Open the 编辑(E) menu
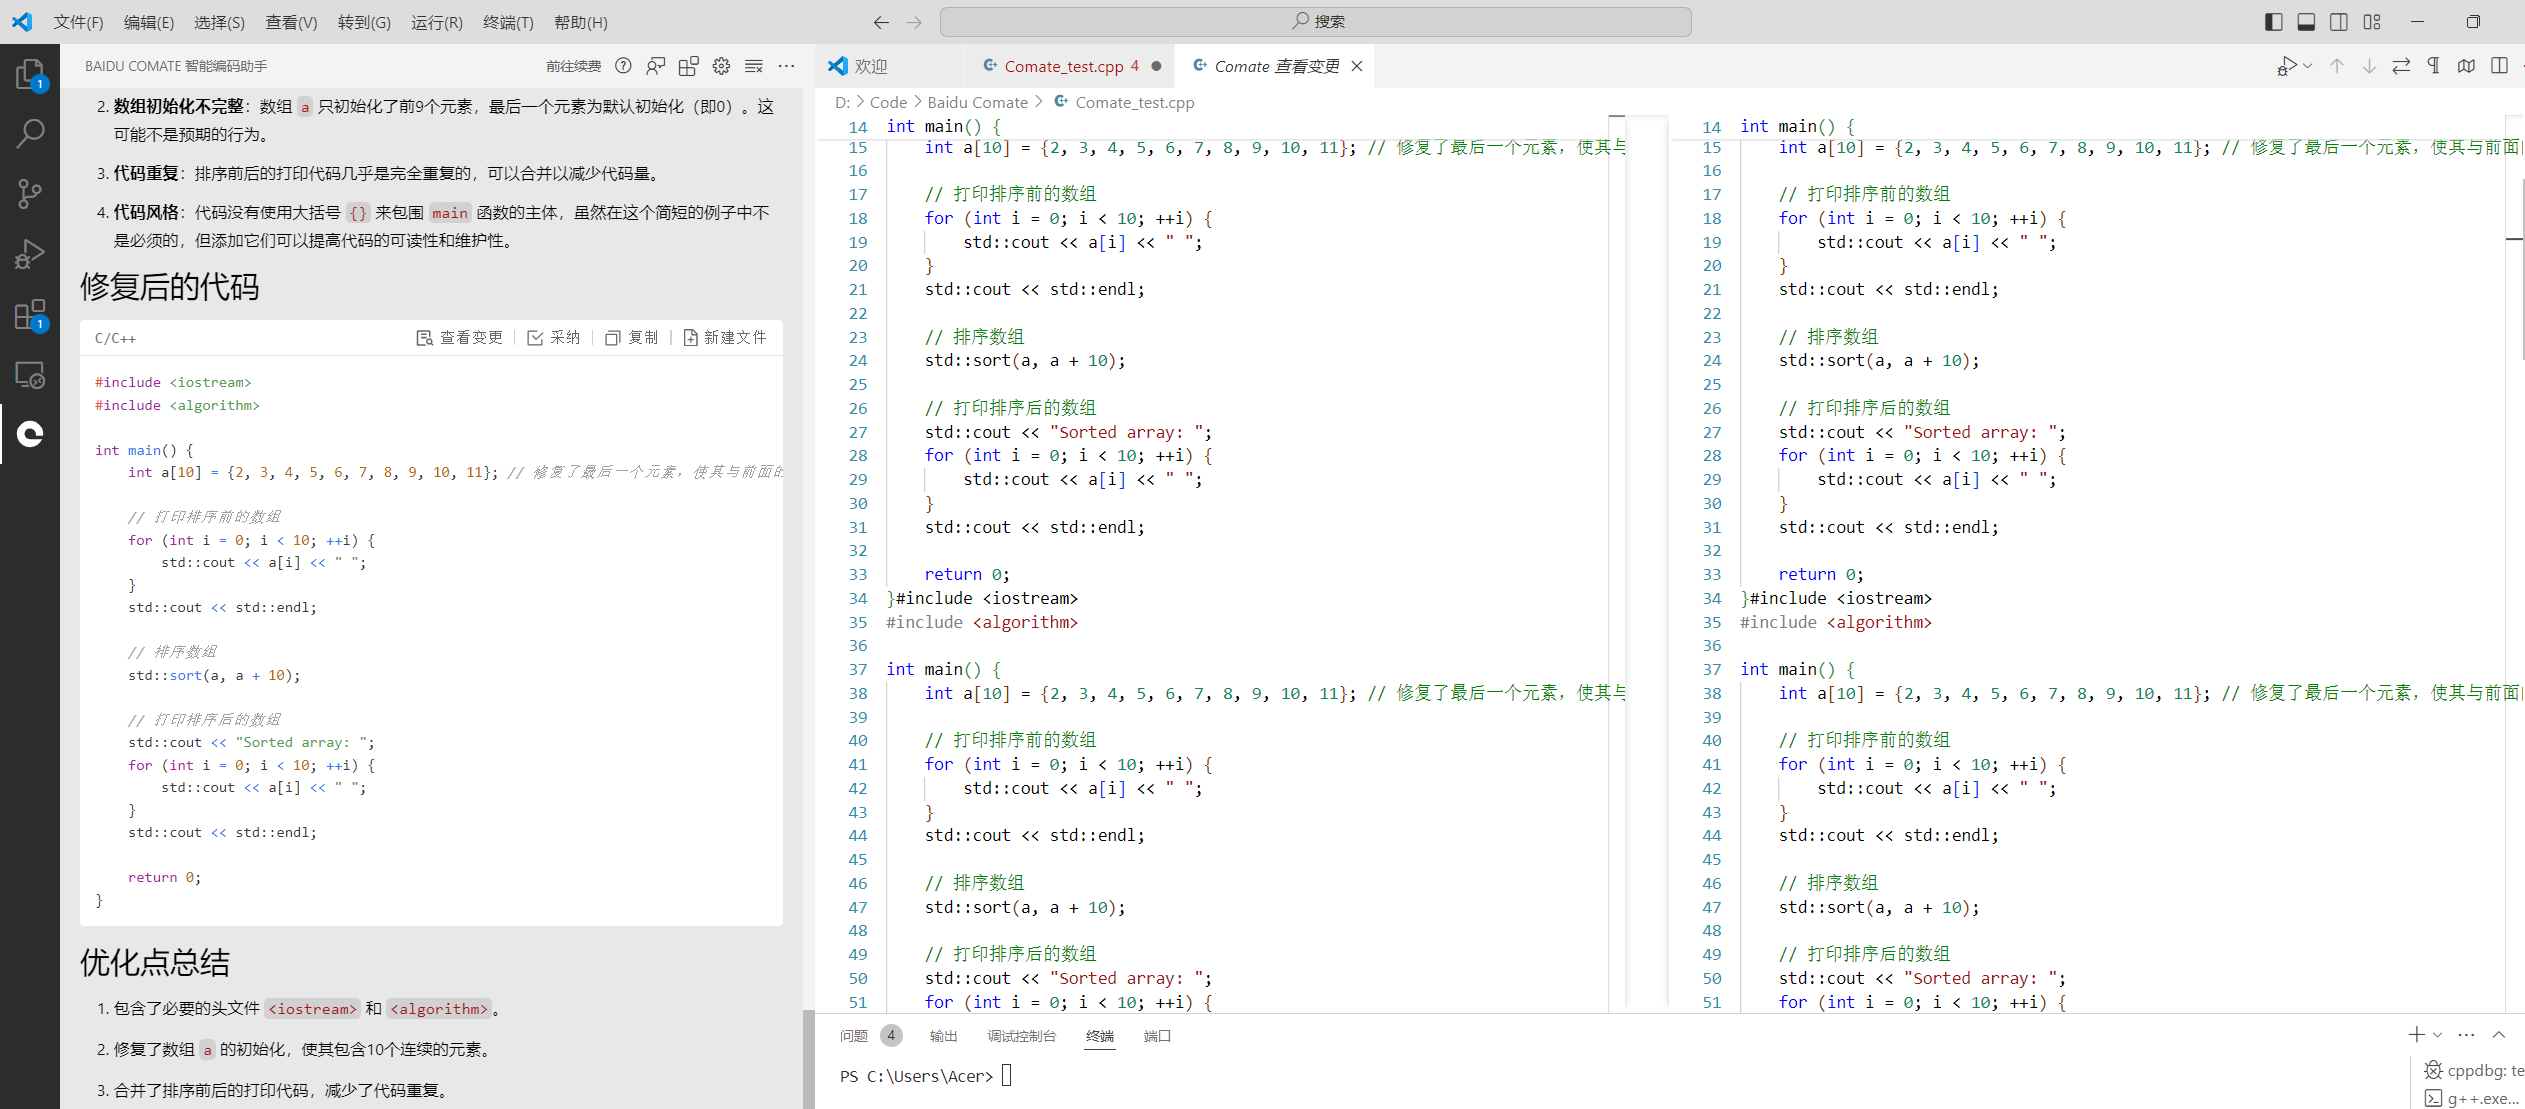Viewport: 2525px width, 1109px height. click(149, 22)
